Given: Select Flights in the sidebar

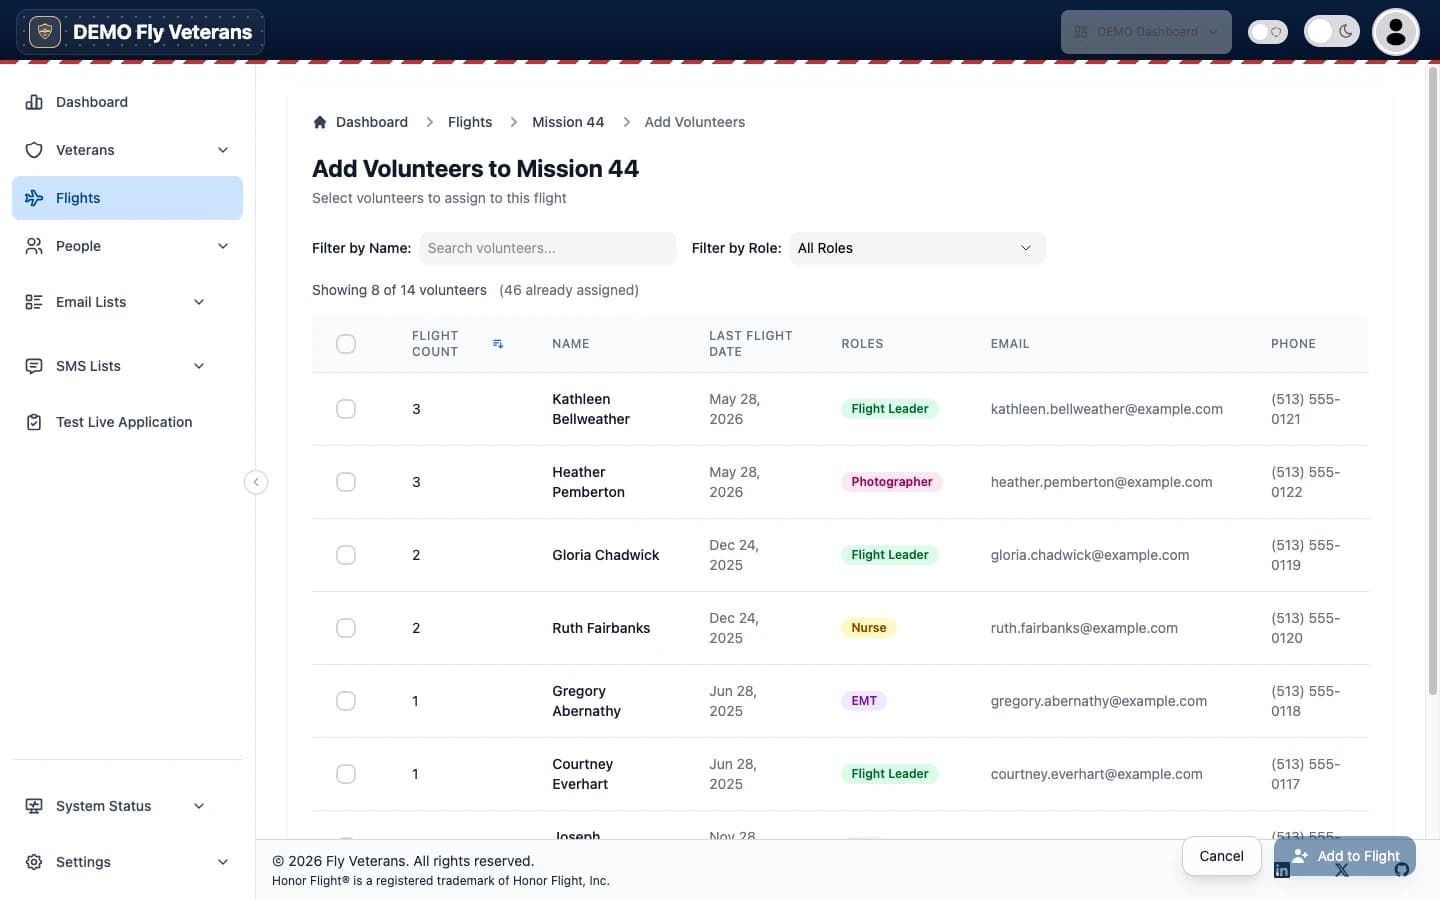Looking at the screenshot, I should (127, 198).
